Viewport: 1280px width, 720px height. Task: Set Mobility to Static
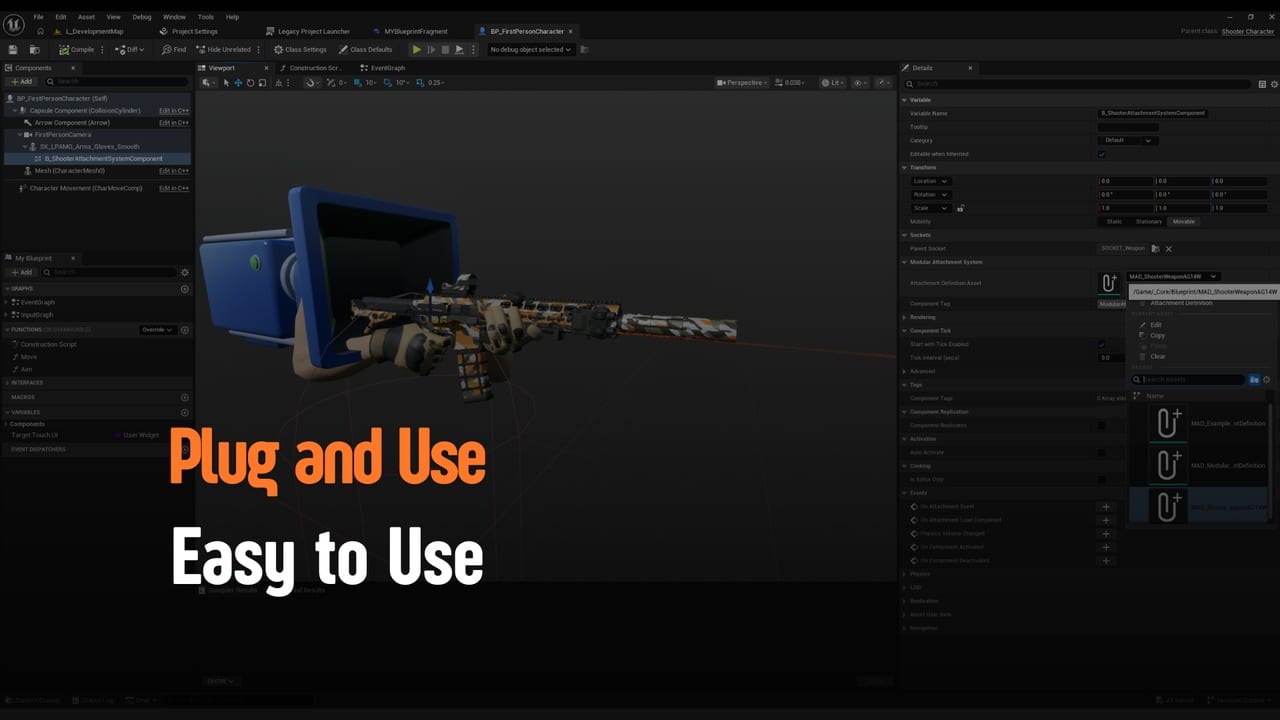tap(1114, 221)
